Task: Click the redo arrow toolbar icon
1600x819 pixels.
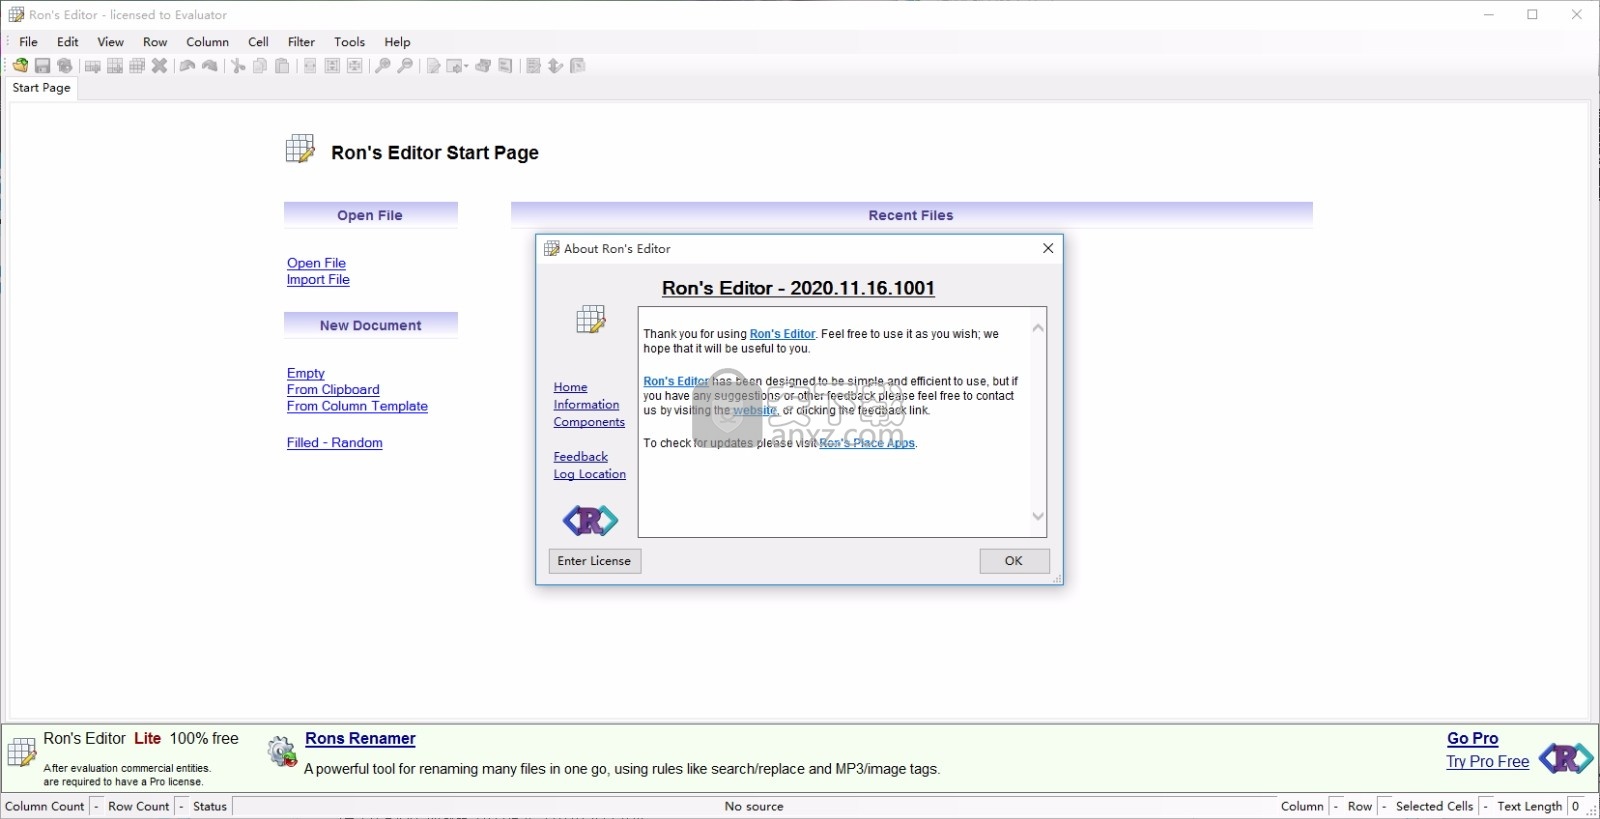Action: tap(210, 66)
